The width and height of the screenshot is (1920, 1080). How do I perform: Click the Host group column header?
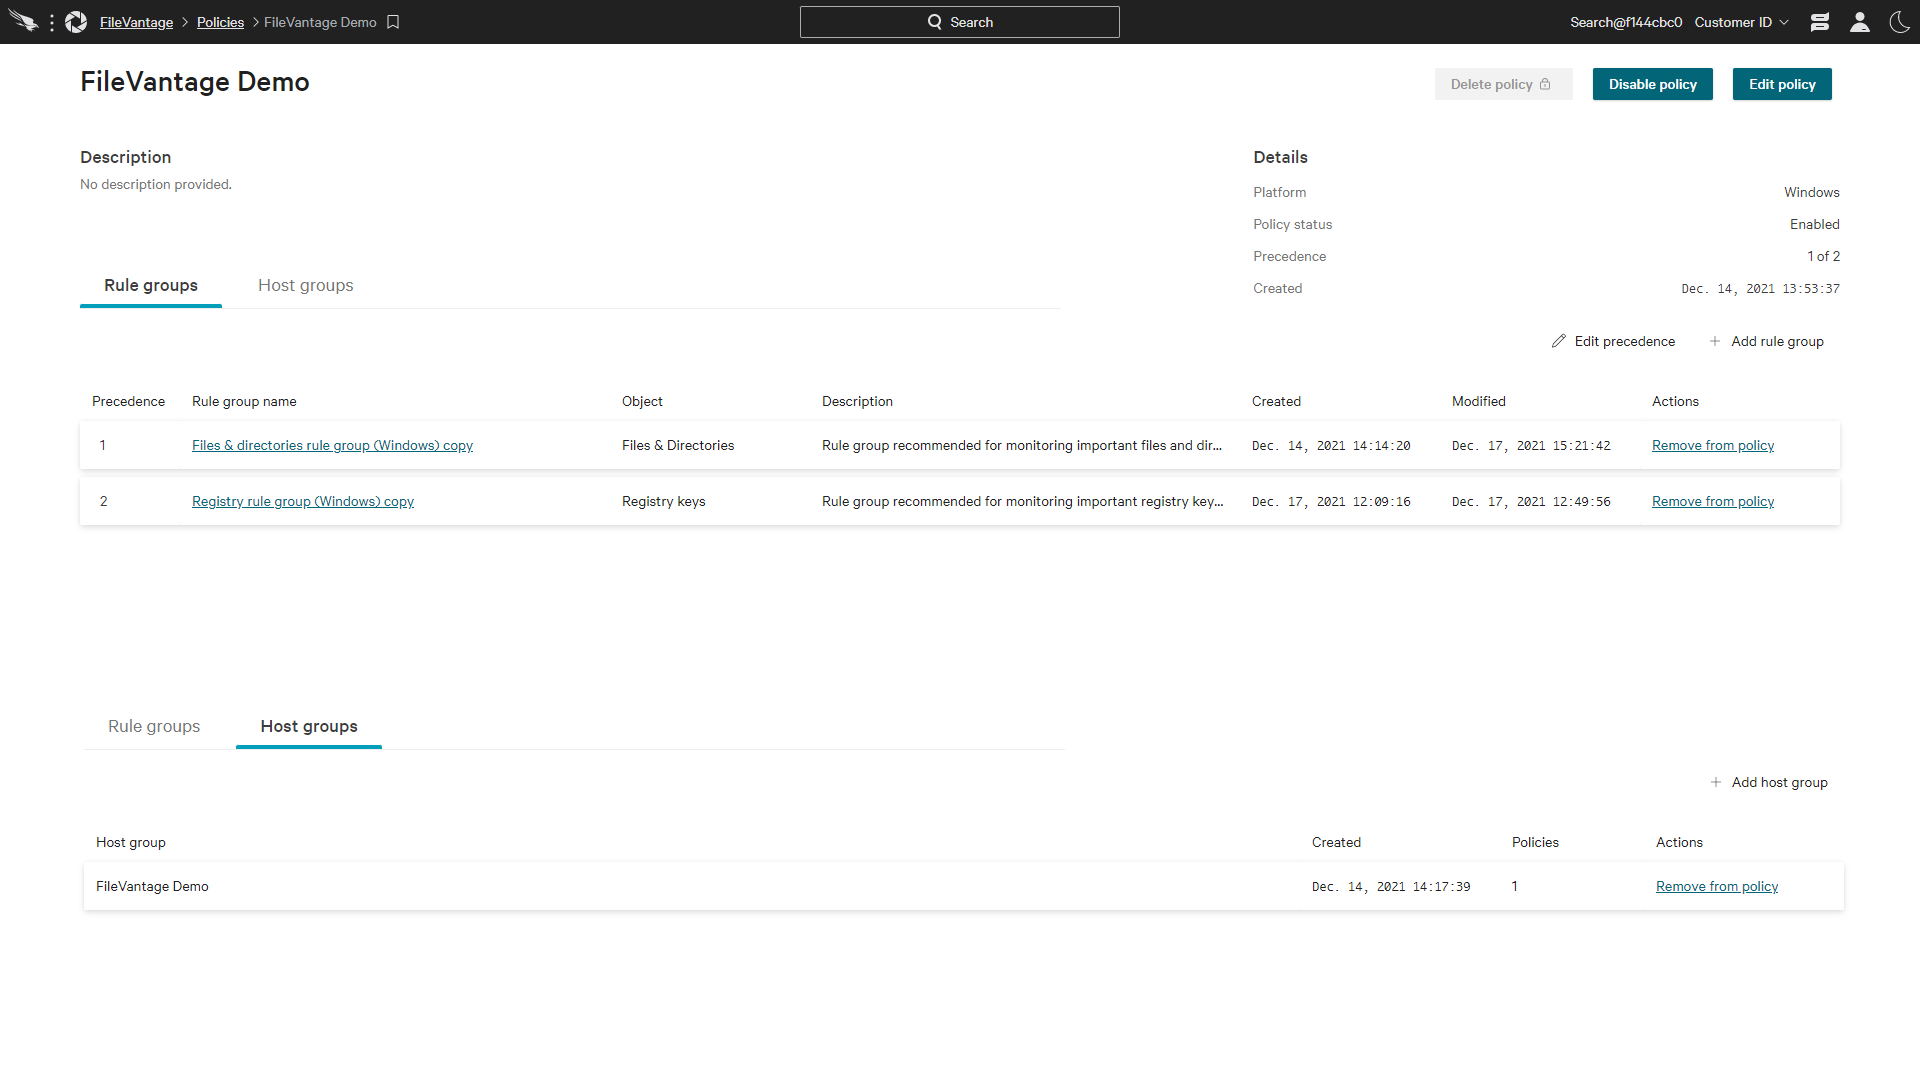131,842
